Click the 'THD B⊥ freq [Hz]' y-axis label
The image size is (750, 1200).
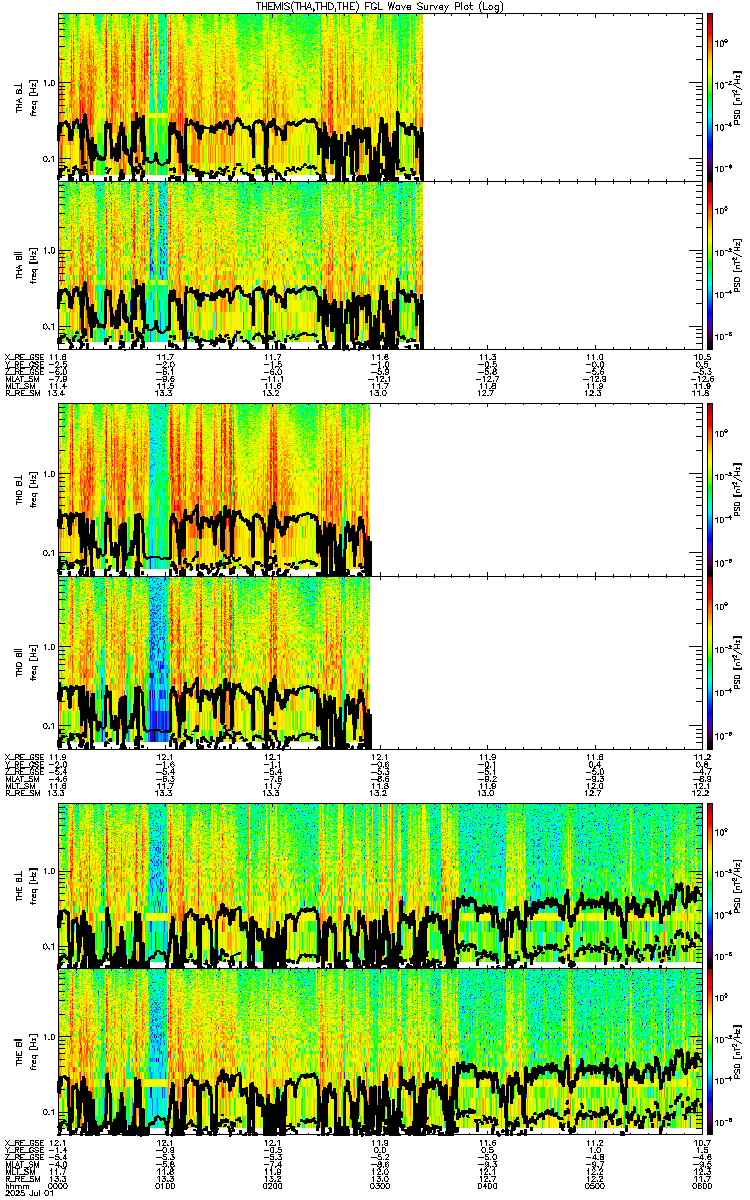coord(25,488)
